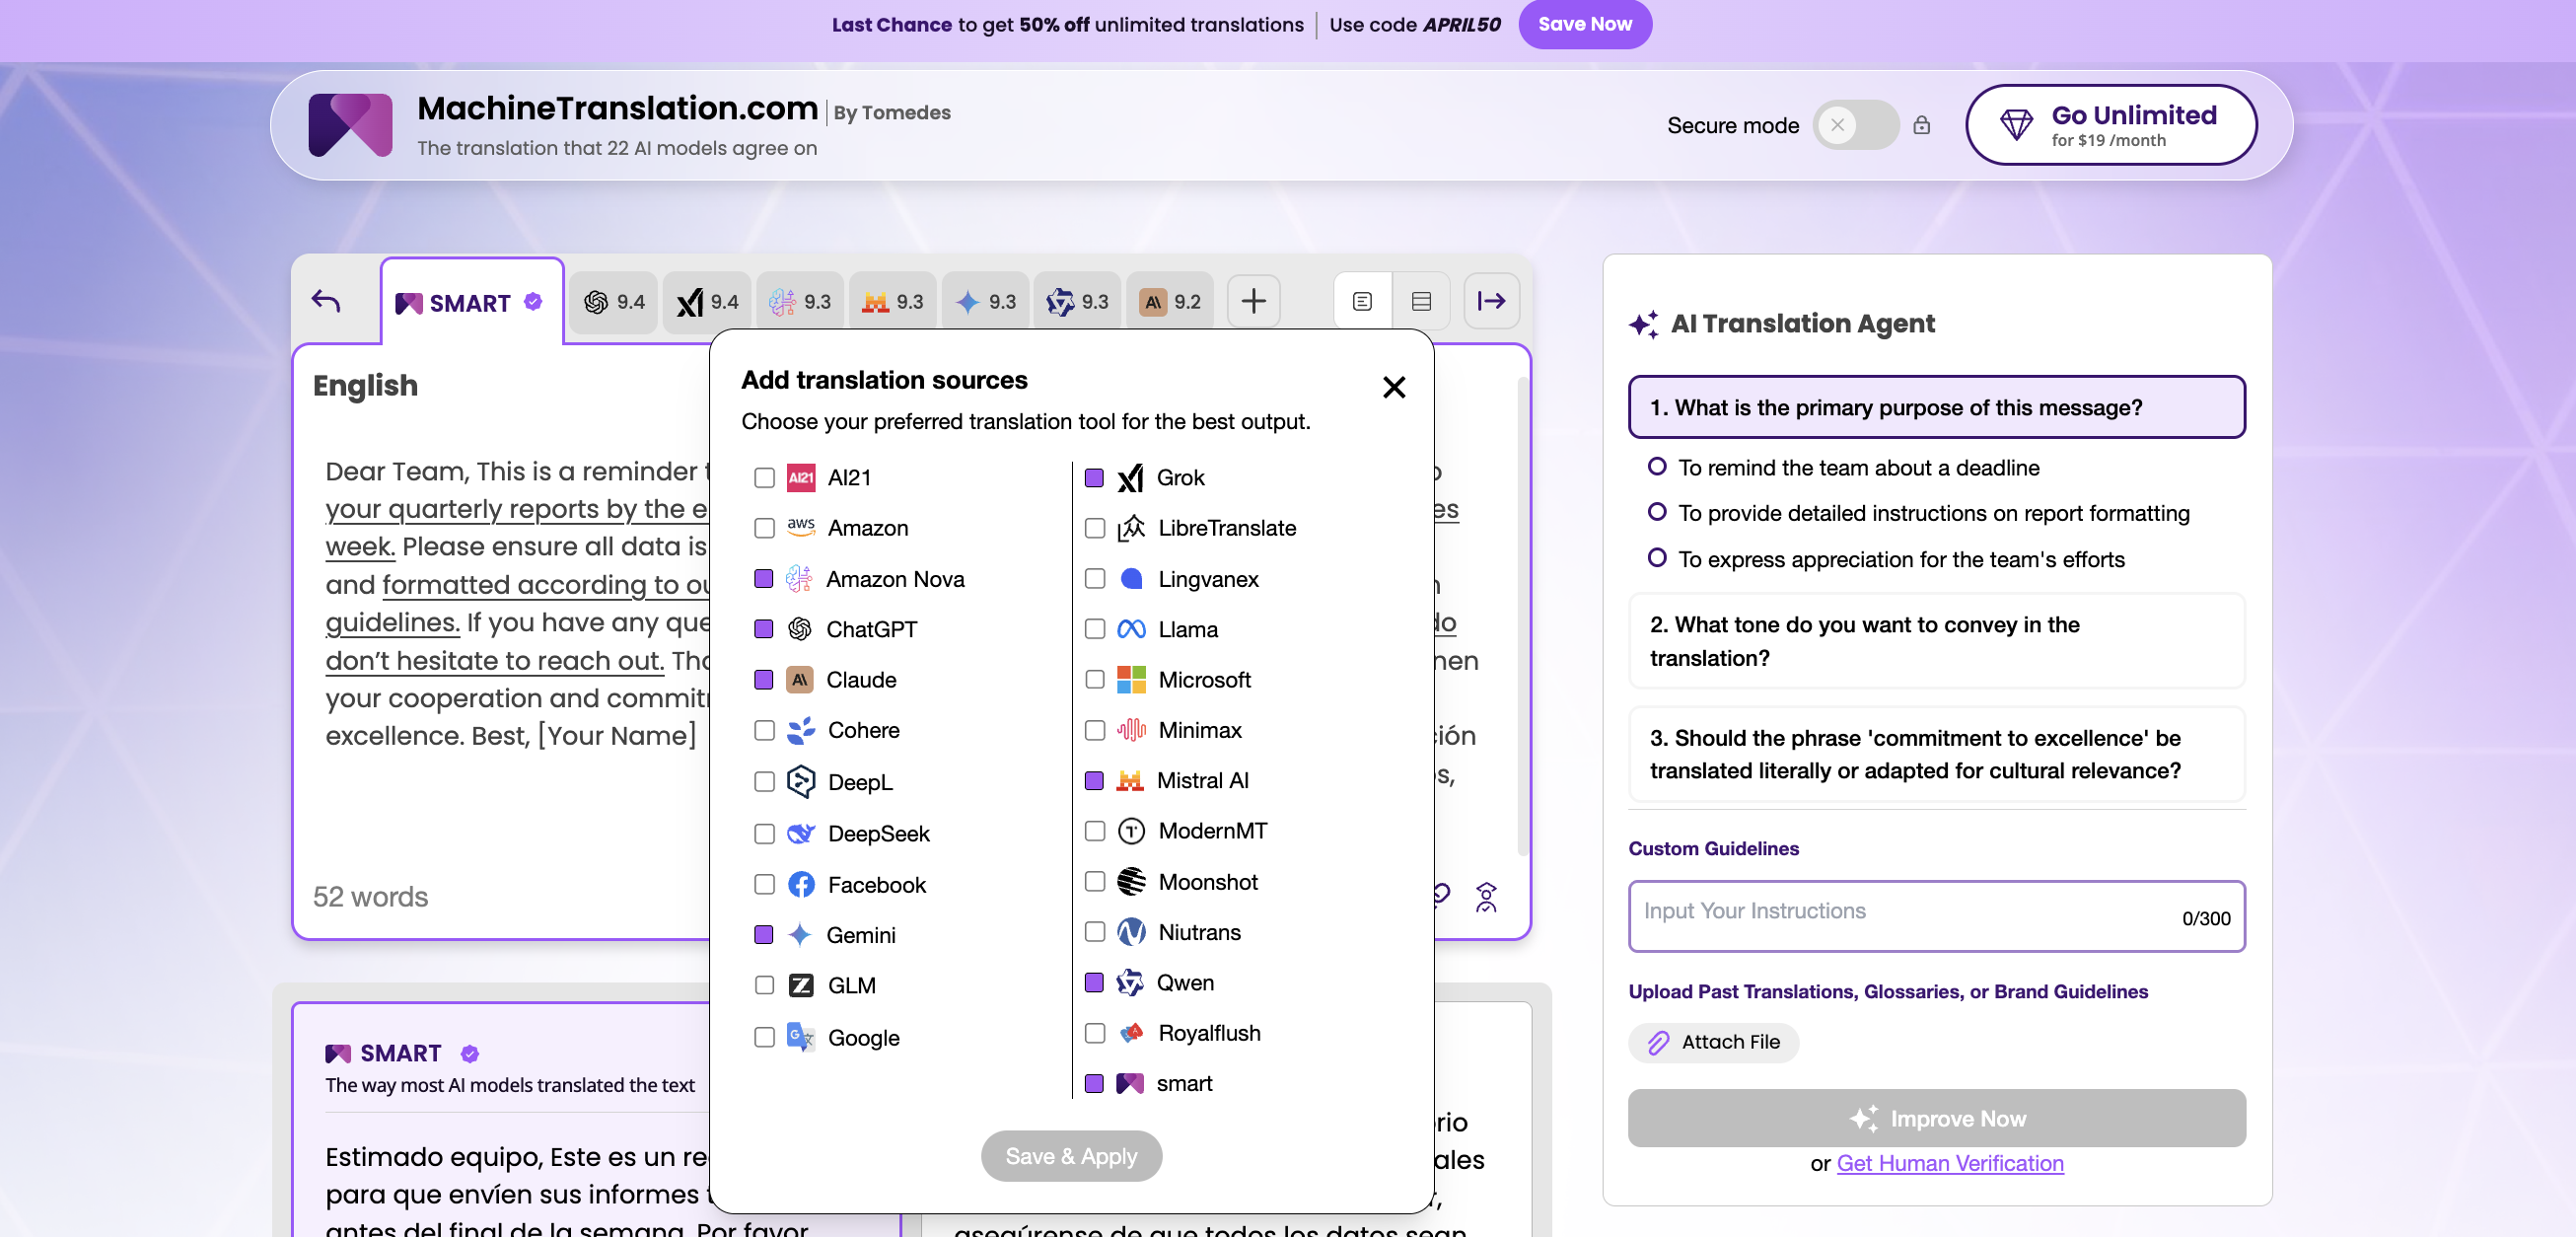
Task: Click the expand-panel arrow icon
Action: point(1491,301)
